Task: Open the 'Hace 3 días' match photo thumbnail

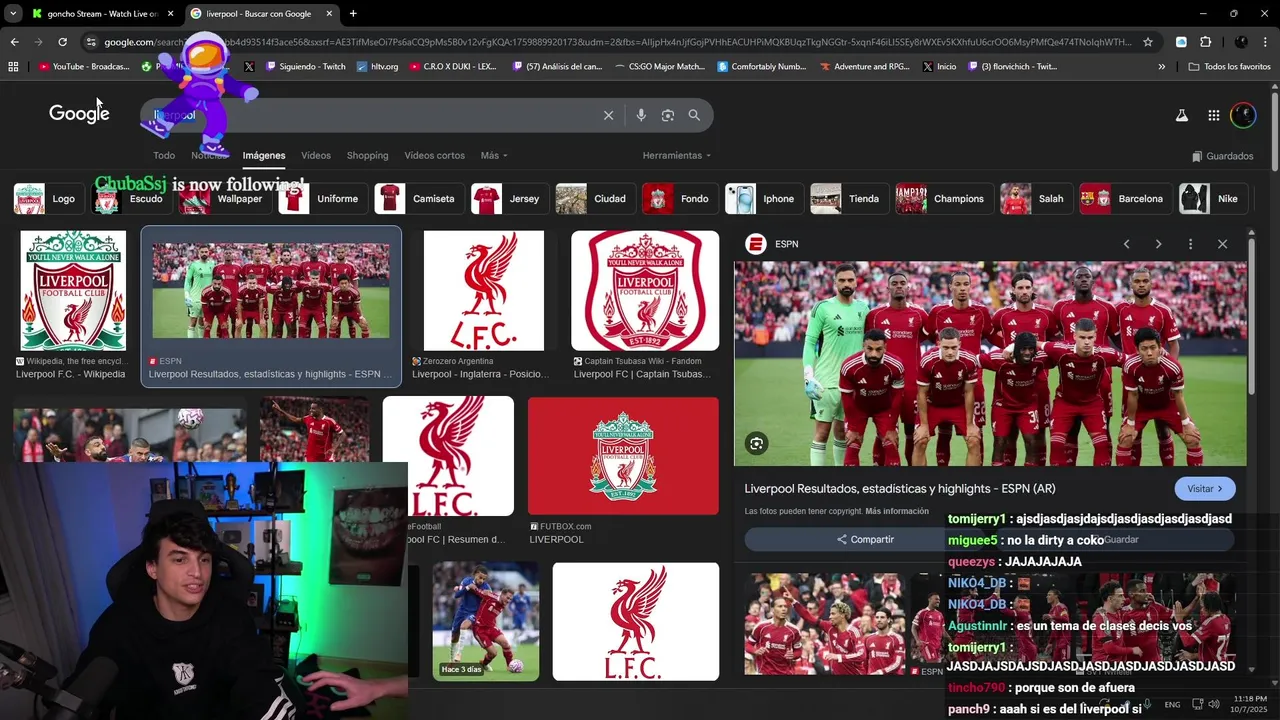Action: point(486,621)
